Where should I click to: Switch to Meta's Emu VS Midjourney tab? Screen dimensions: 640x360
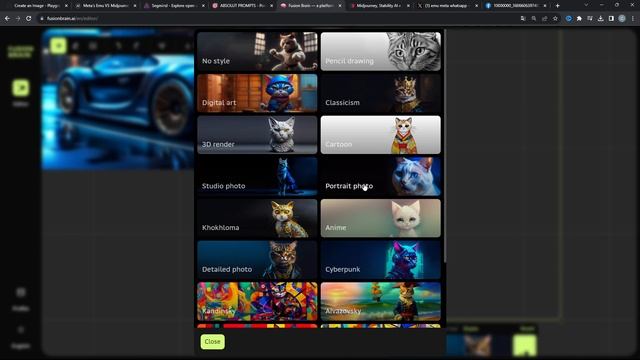(x=105, y=6)
